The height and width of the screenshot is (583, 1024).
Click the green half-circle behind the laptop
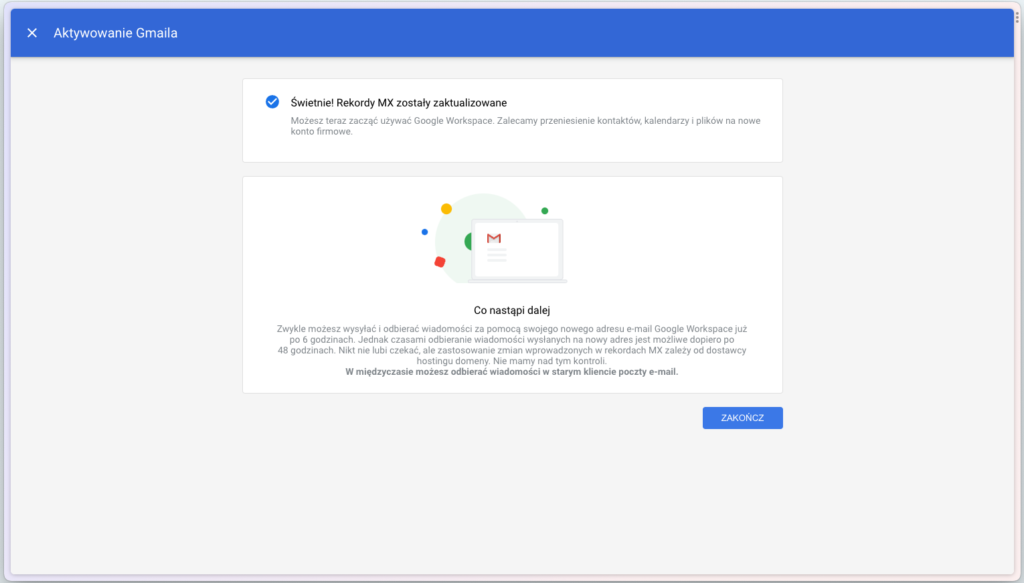[468, 242]
